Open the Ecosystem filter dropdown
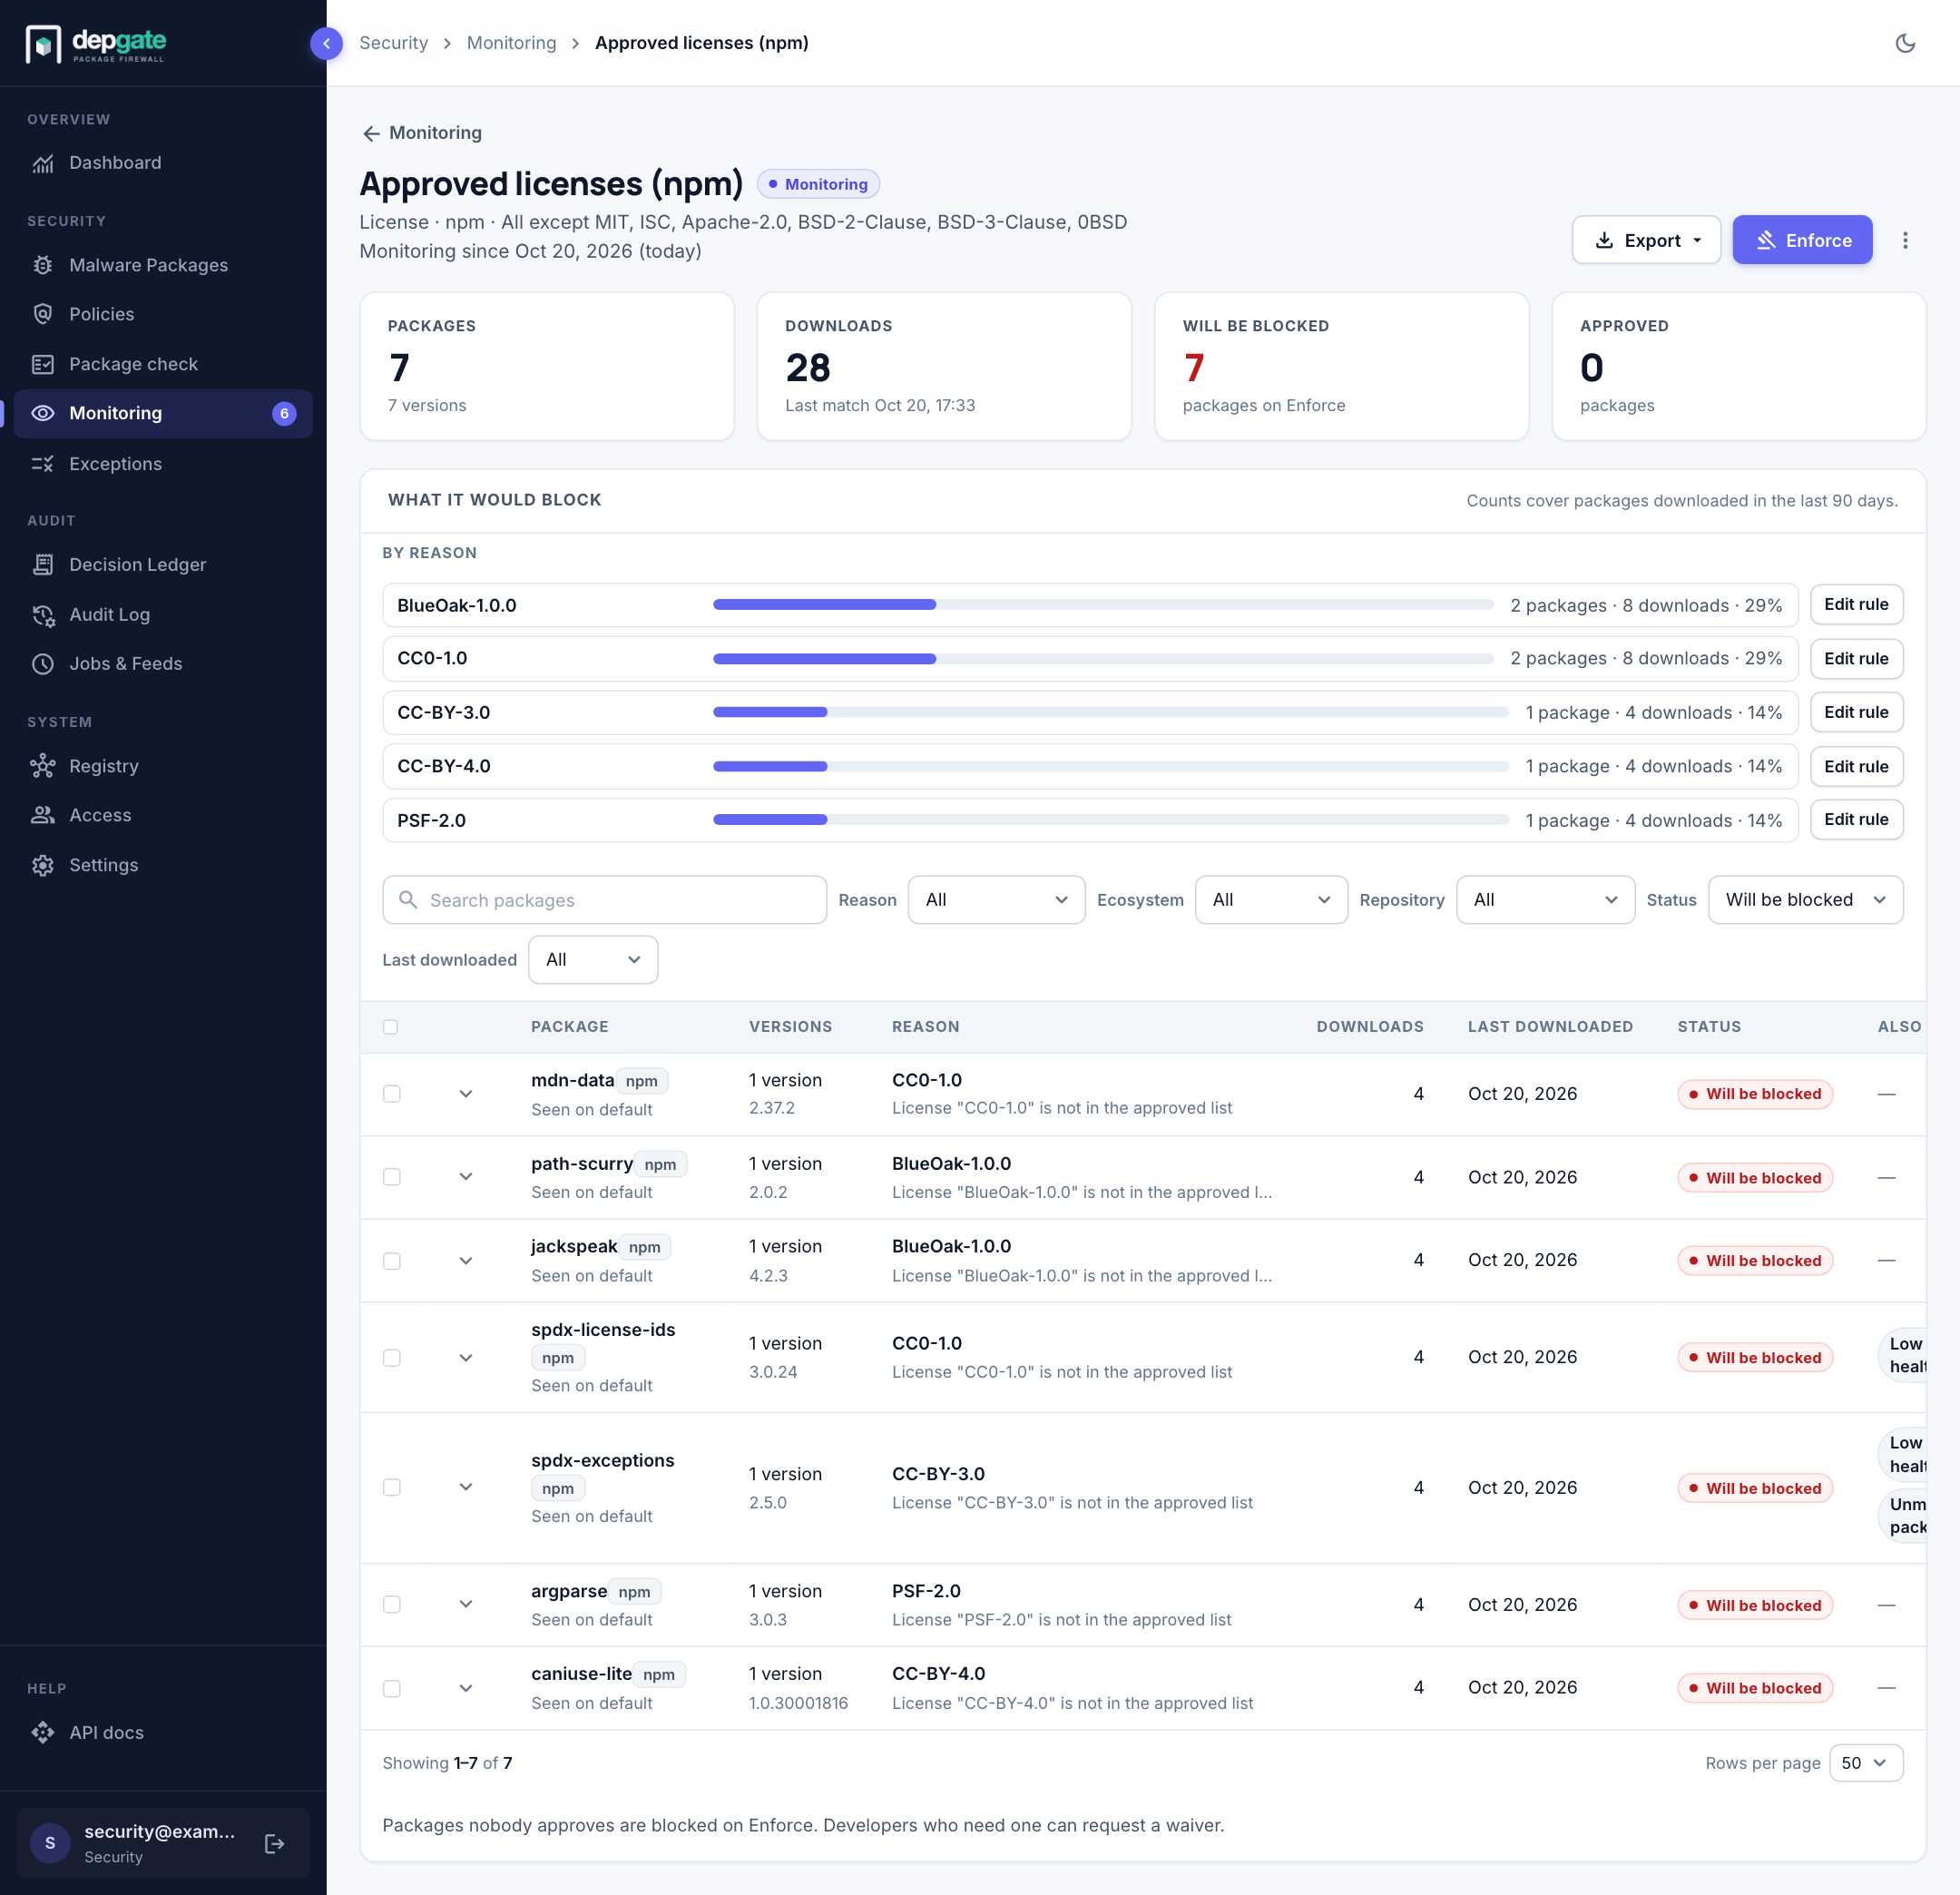 tap(1271, 900)
